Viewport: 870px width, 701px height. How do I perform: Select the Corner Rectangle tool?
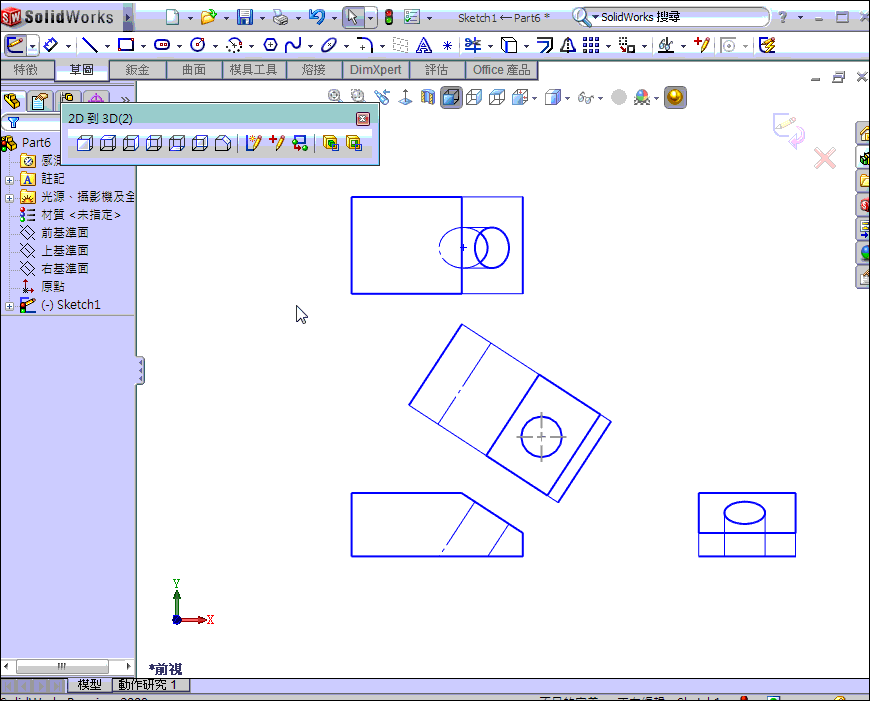point(127,45)
